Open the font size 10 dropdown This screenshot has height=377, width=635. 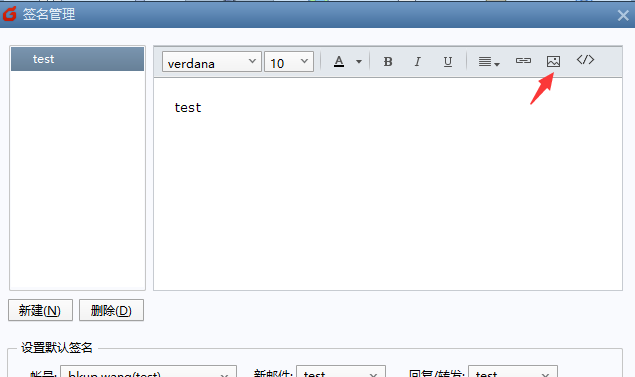coord(289,62)
